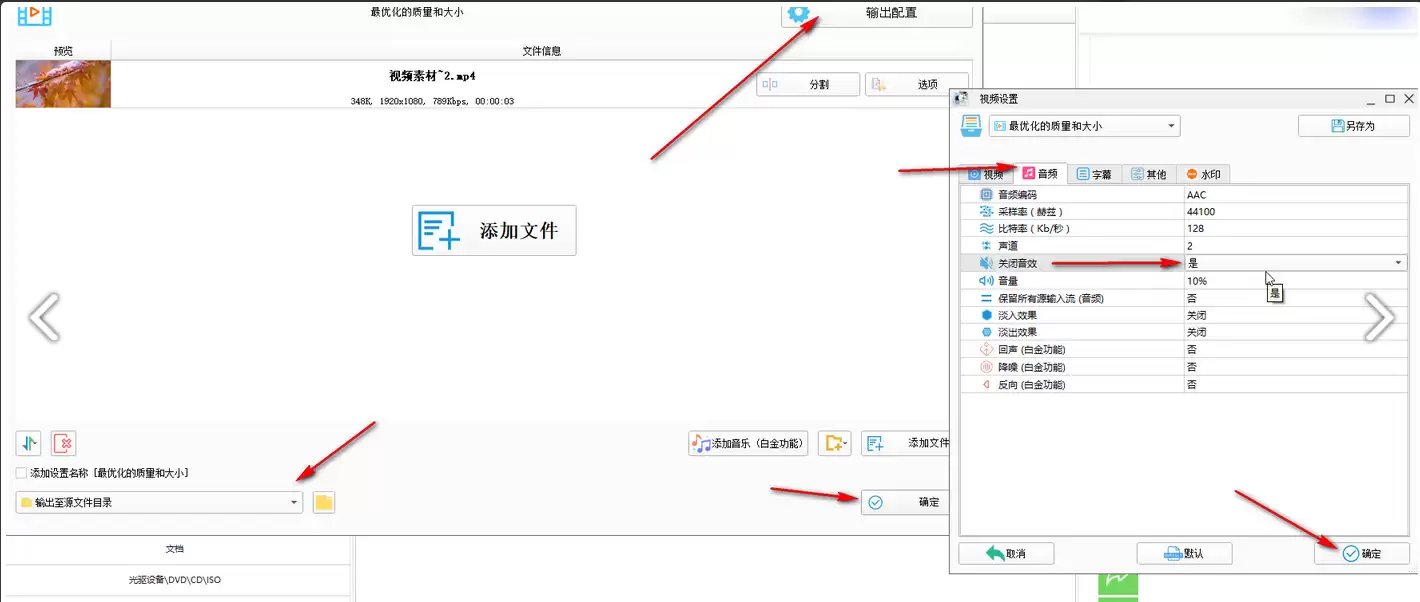Click the large 添加文件 button in center
The image size is (1420, 602).
pos(494,231)
